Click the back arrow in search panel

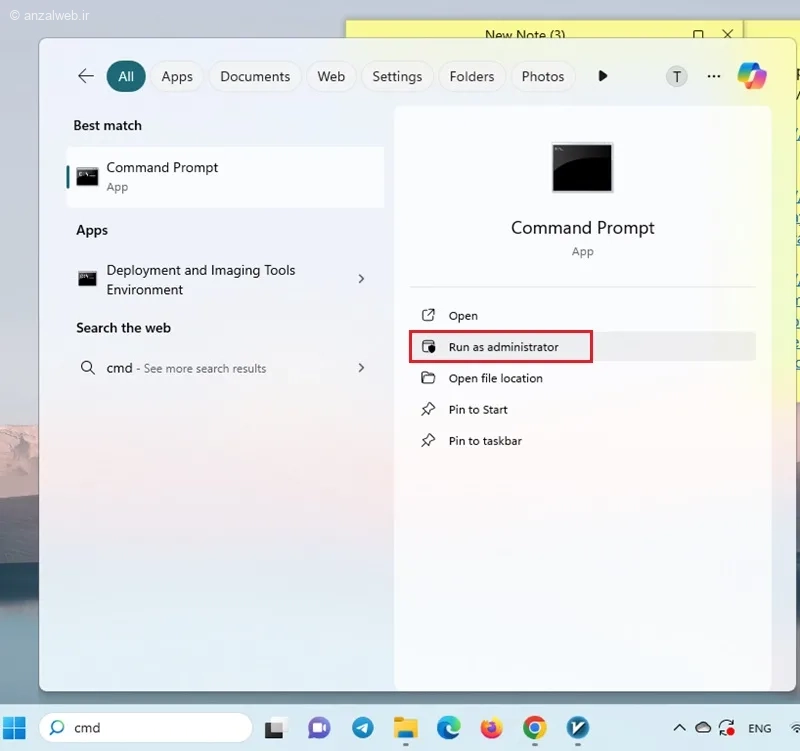[x=86, y=76]
